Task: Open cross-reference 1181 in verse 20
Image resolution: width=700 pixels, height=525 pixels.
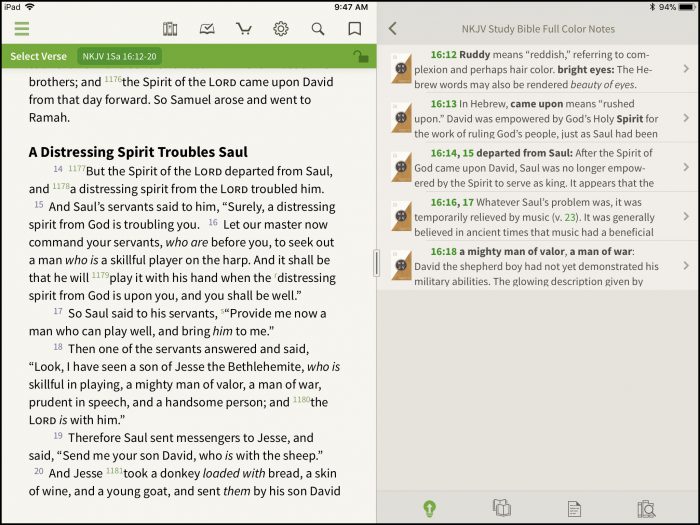Action: click(x=114, y=471)
